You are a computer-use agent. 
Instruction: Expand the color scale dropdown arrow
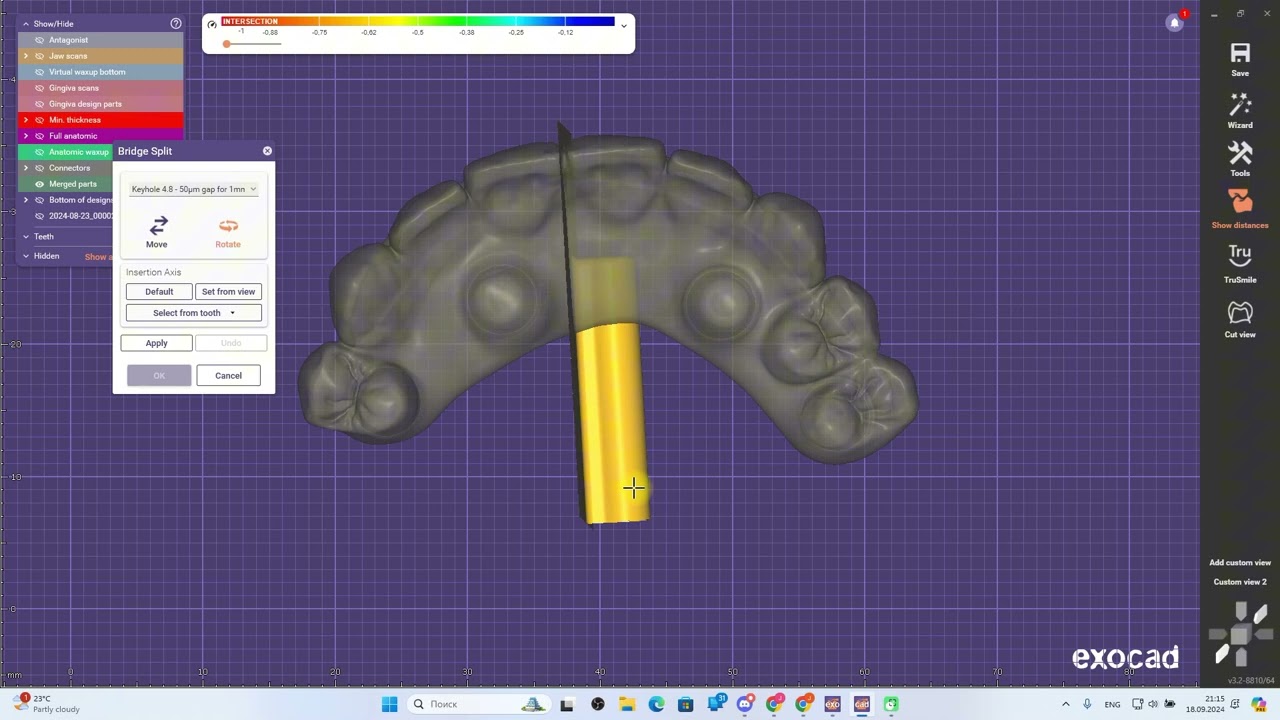[x=624, y=25]
